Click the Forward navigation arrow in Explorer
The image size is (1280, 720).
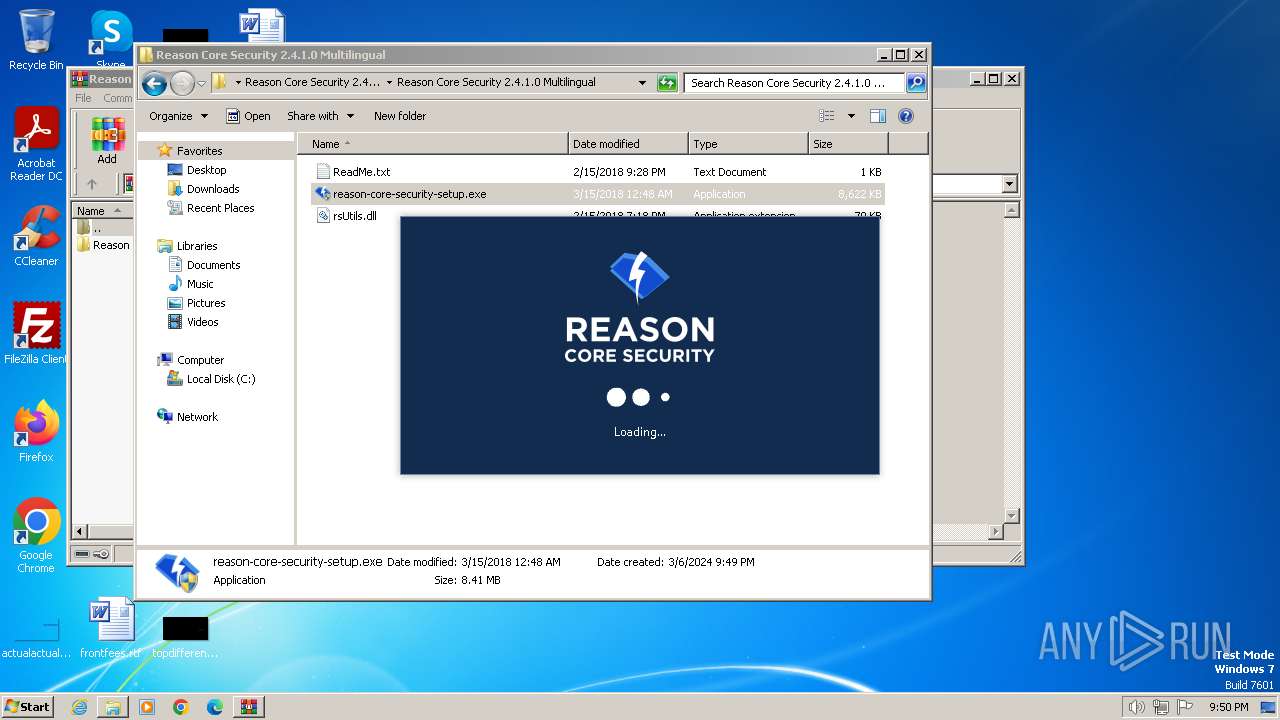pos(182,84)
